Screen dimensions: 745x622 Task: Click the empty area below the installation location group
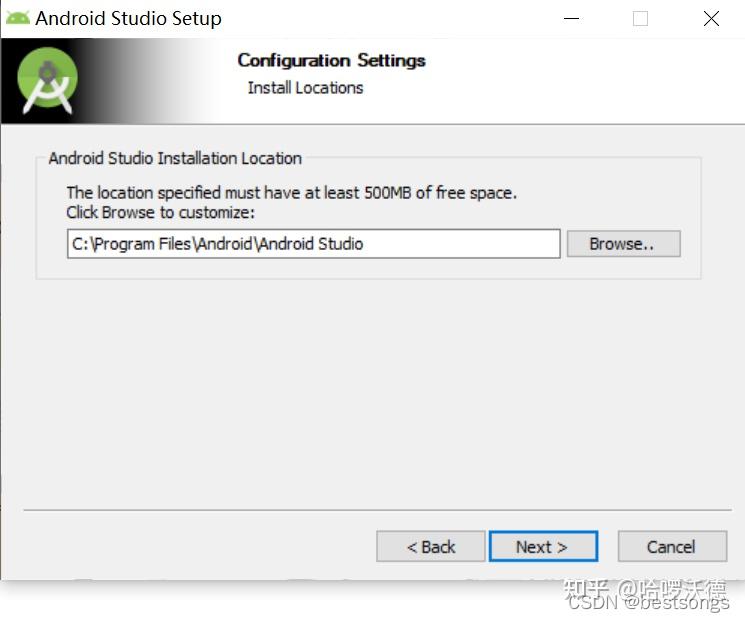(370, 390)
